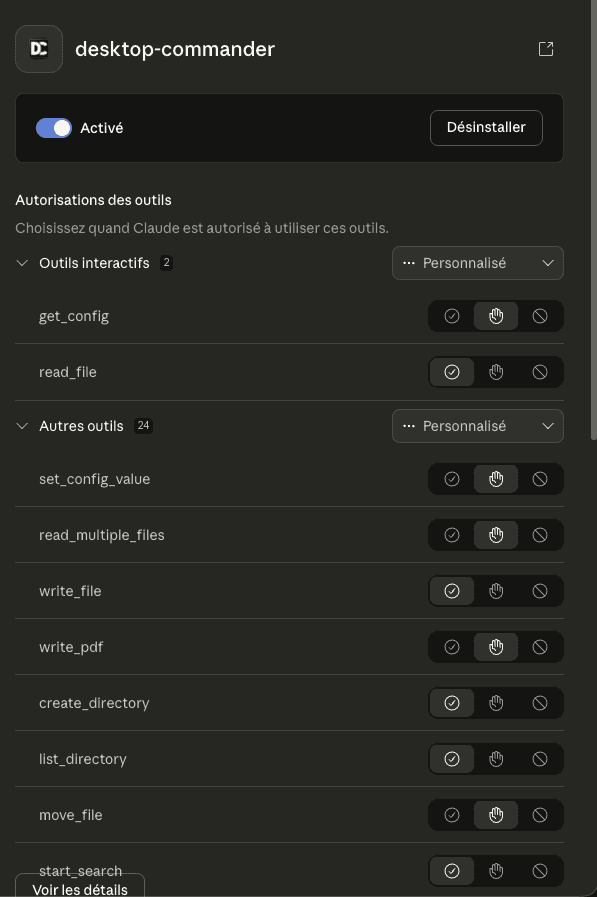Screen dimensions: 597x897
Task: Click the read_multiple_files tool name
Action: click(102, 535)
